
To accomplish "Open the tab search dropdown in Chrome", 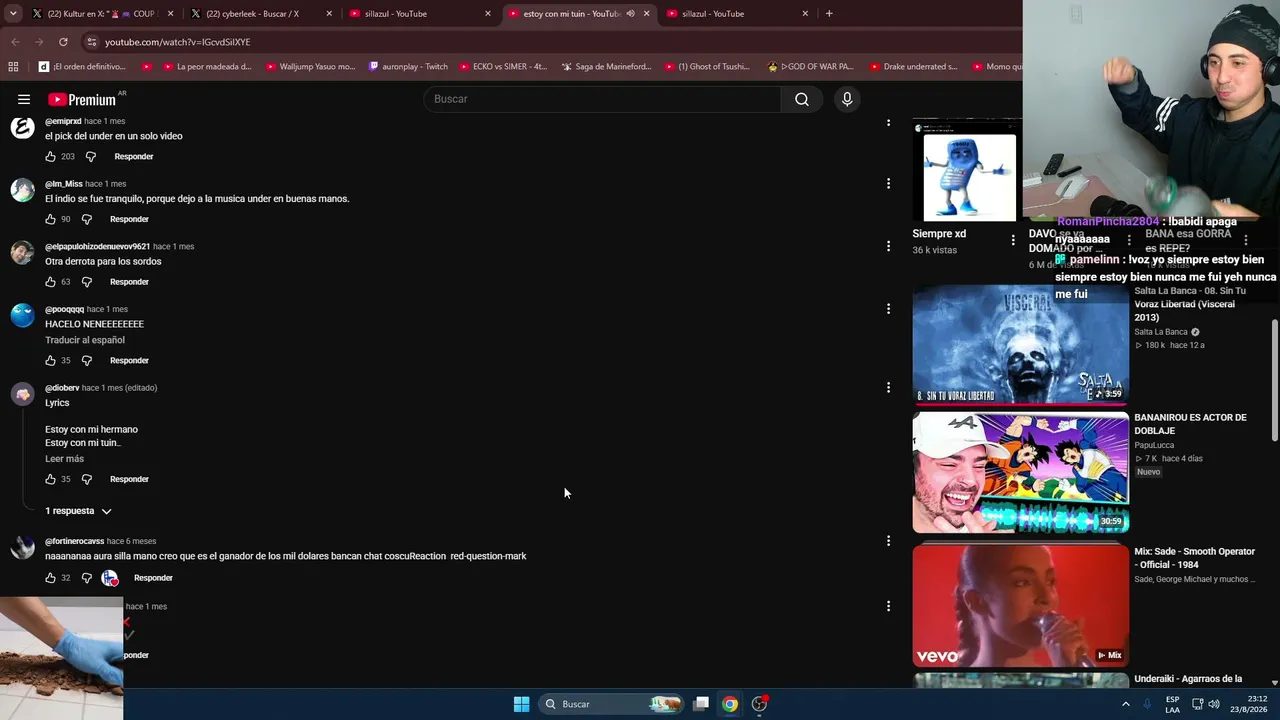I will tap(13, 14).
